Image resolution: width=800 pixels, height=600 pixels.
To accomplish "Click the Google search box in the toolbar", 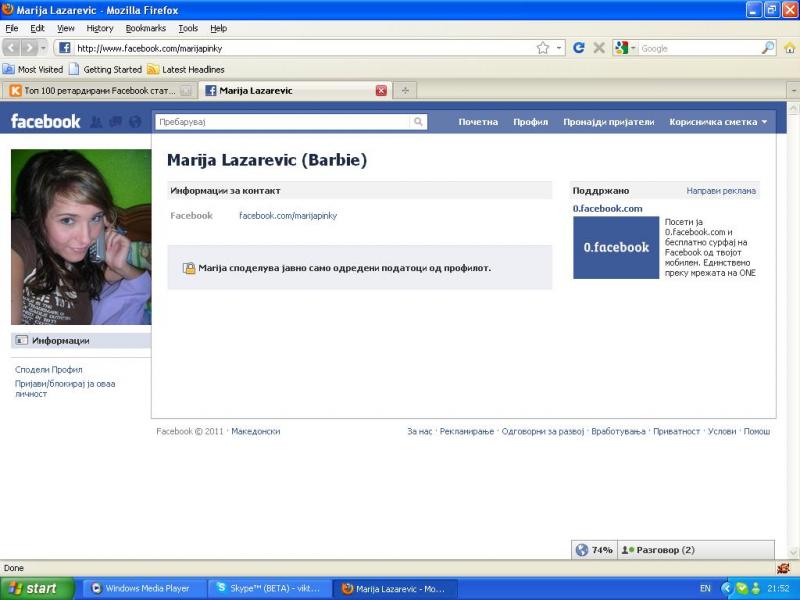I will (699, 48).
